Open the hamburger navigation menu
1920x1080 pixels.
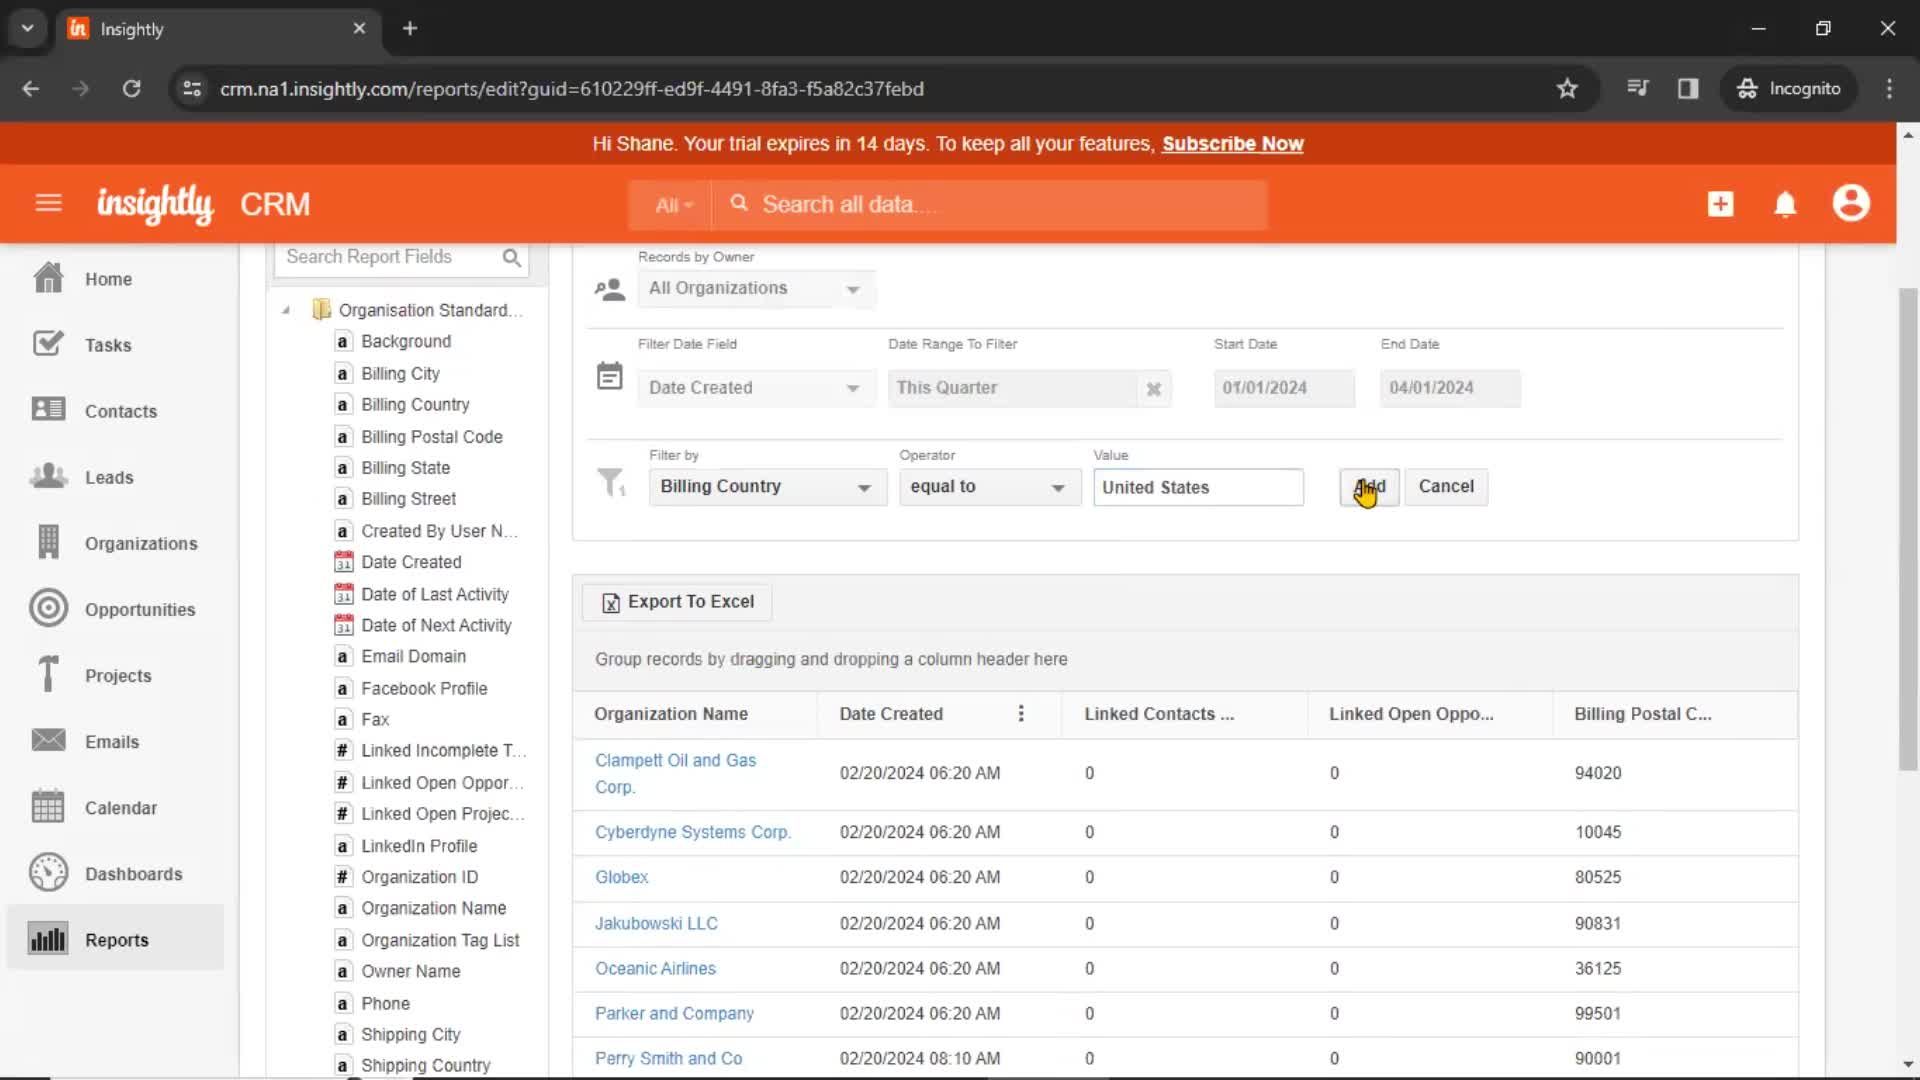click(x=48, y=204)
